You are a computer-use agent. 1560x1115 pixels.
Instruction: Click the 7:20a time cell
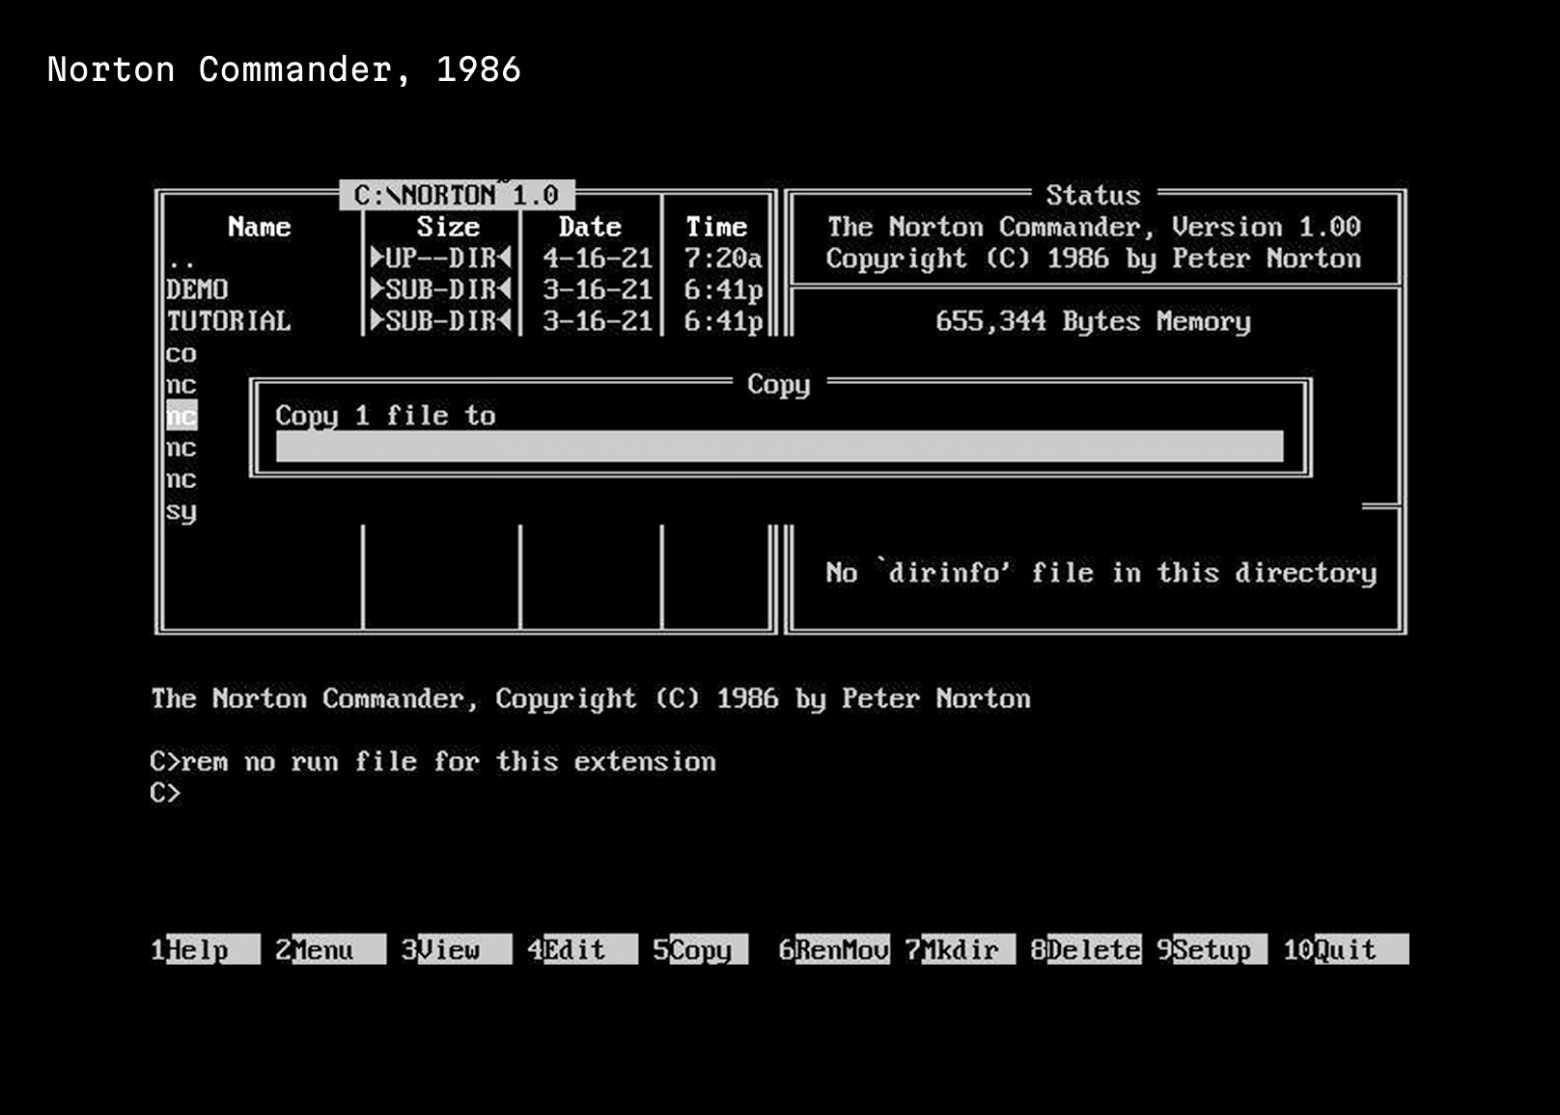723,258
